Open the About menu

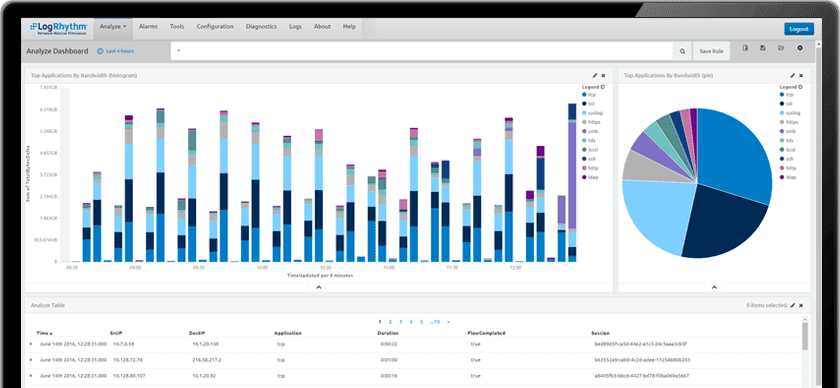click(x=322, y=26)
